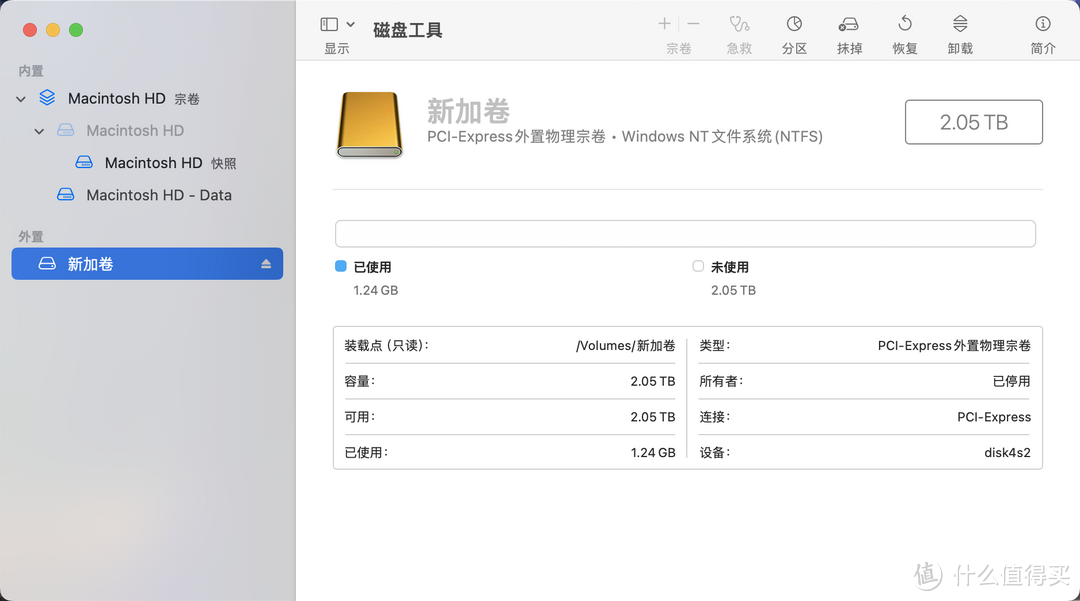Click the 显示 toolbar label

[337, 49]
